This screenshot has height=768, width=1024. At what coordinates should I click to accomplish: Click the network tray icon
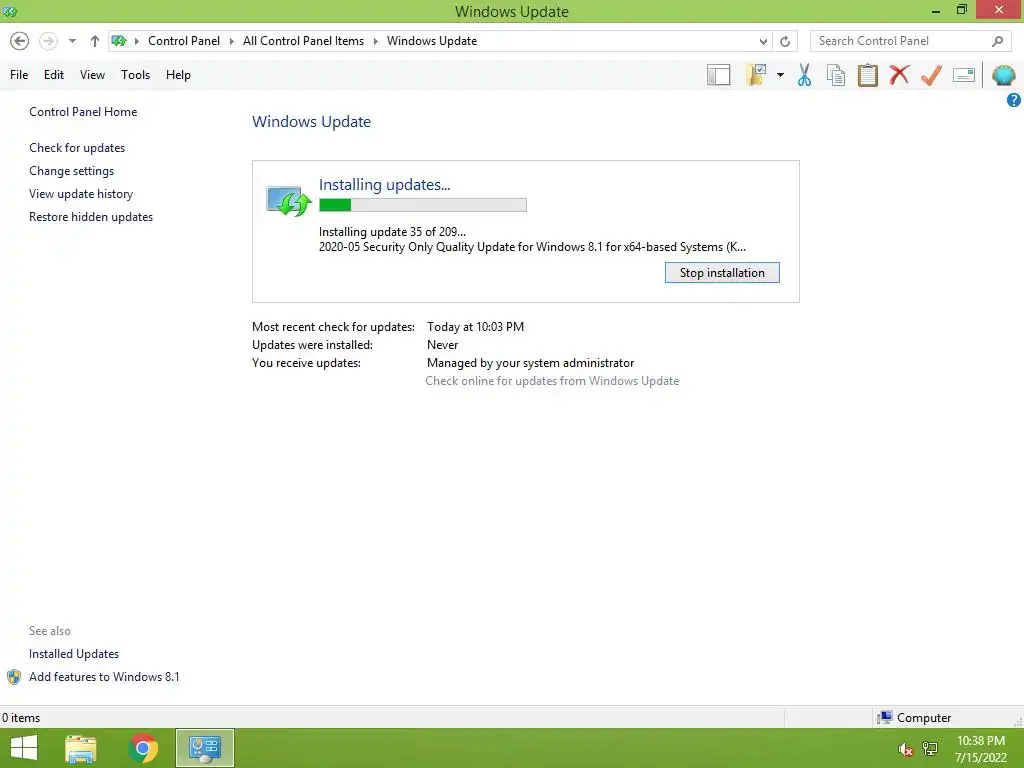(930, 749)
